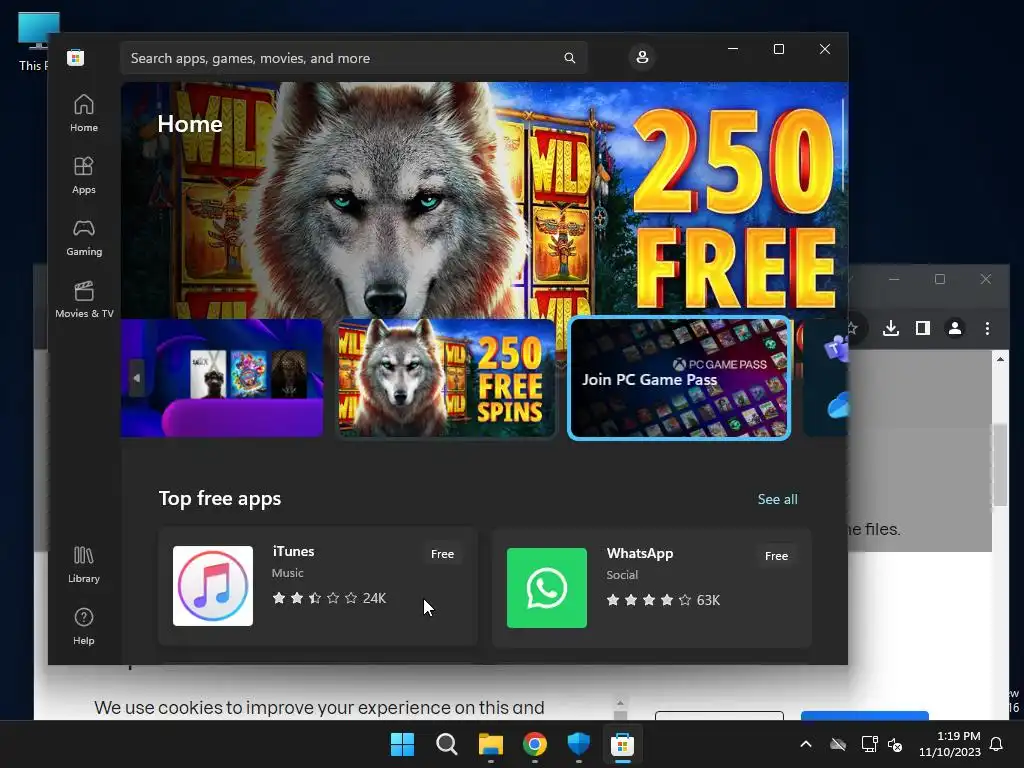Open the See all link for top free apps
This screenshot has width=1024, height=768.
pyautogui.click(x=777, y=499)
